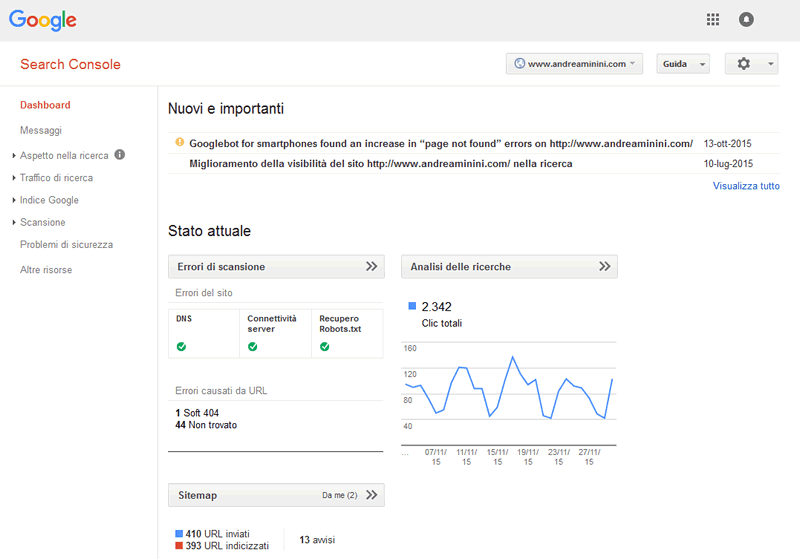Click the orange warning icon next to Googlebot message
The width and height of the screenshot is (800, 559).
coord(180,142)
